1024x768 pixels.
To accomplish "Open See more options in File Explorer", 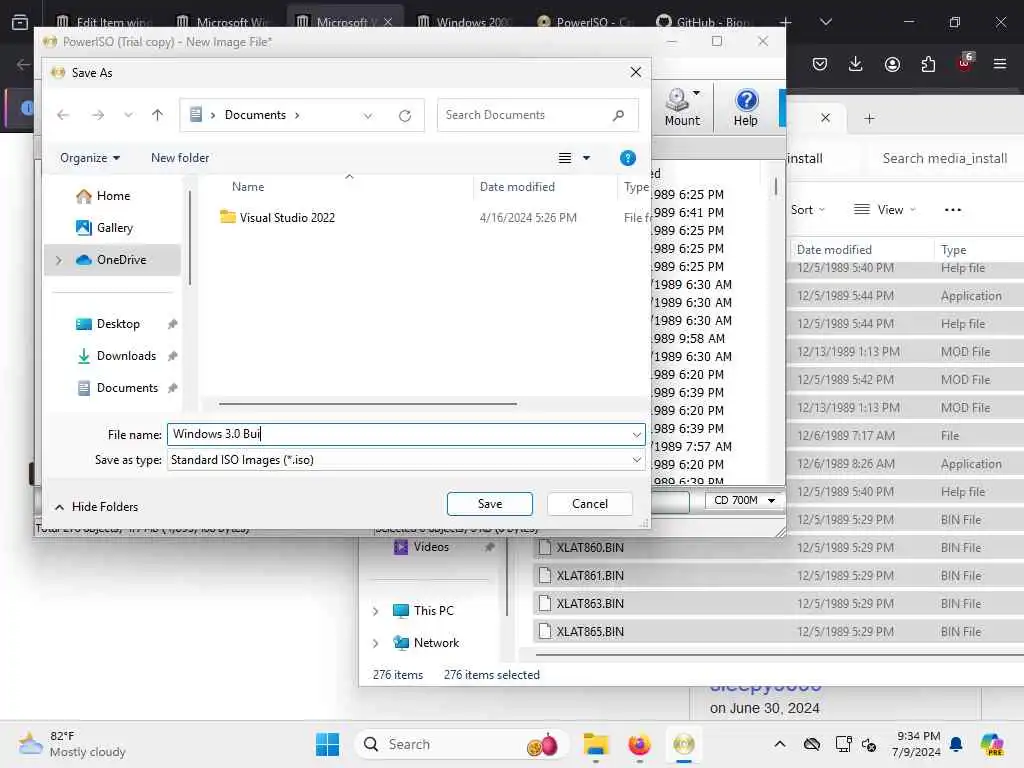I will point(953,210).
